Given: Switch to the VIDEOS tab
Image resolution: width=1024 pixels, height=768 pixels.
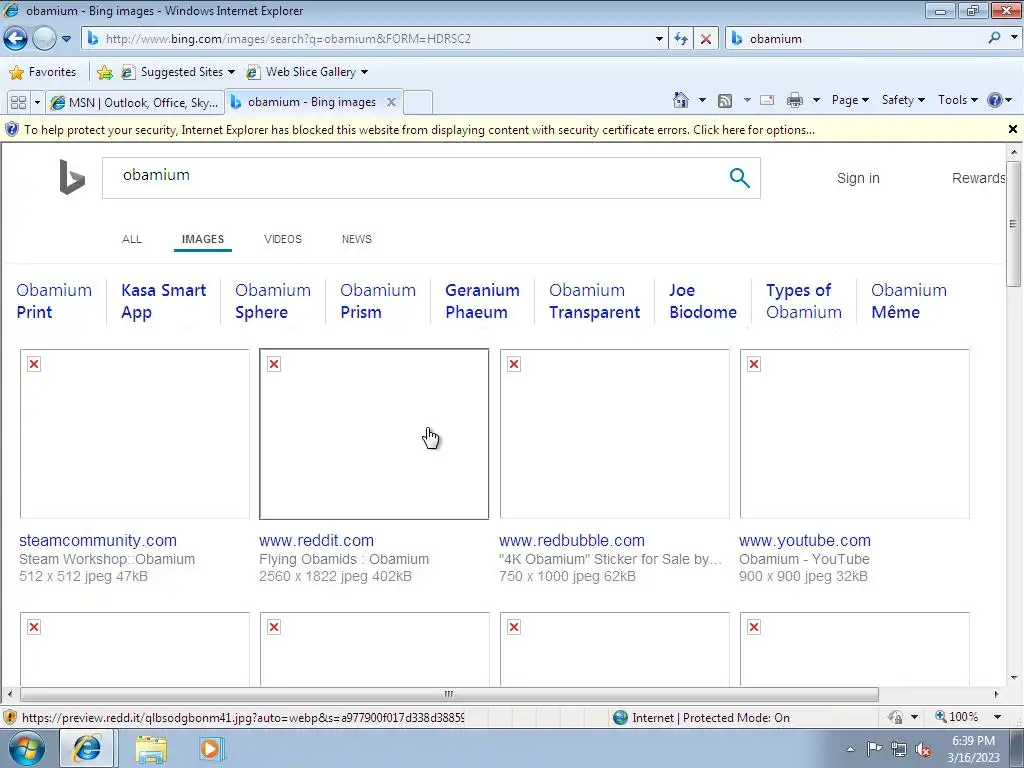Looking at the screenshot, I should click(283, 239).
